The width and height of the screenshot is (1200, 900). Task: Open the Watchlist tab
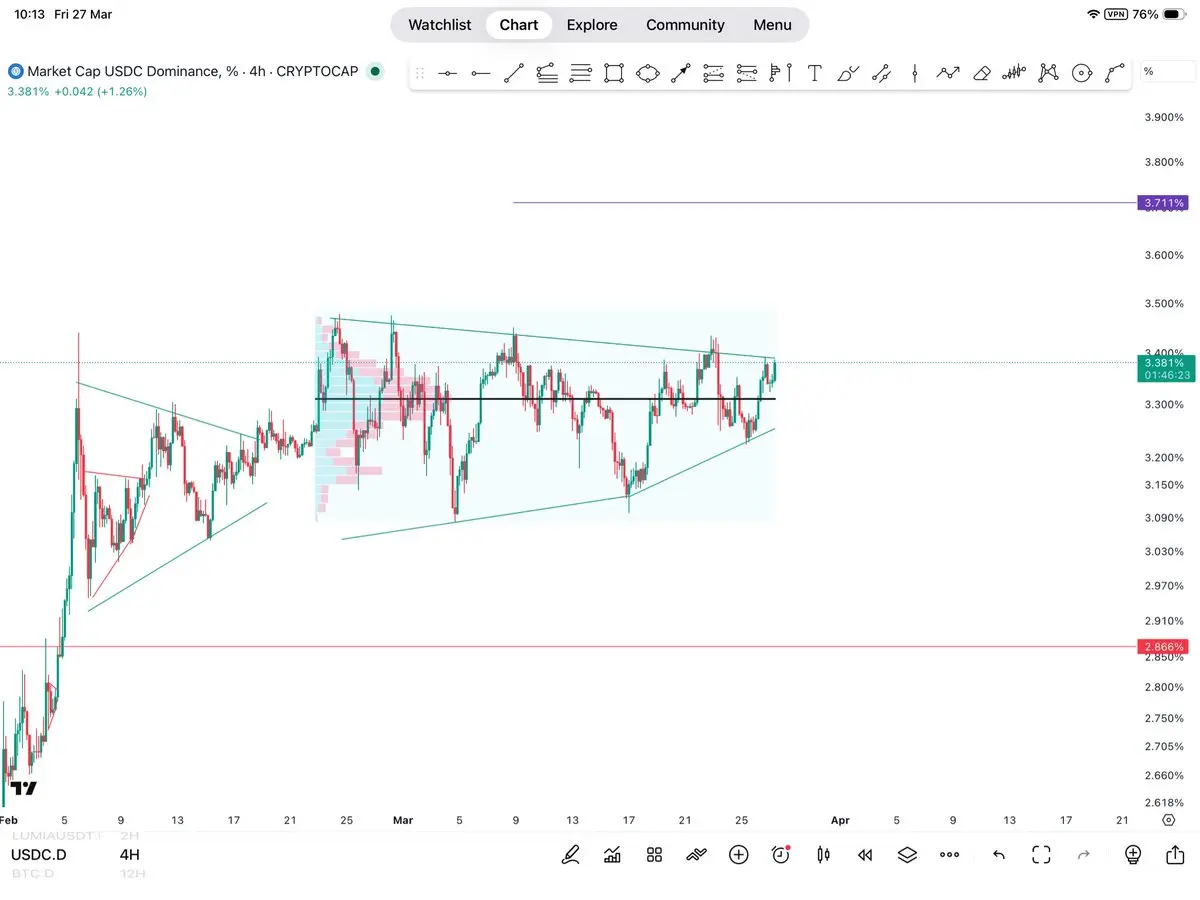point(440,25)
